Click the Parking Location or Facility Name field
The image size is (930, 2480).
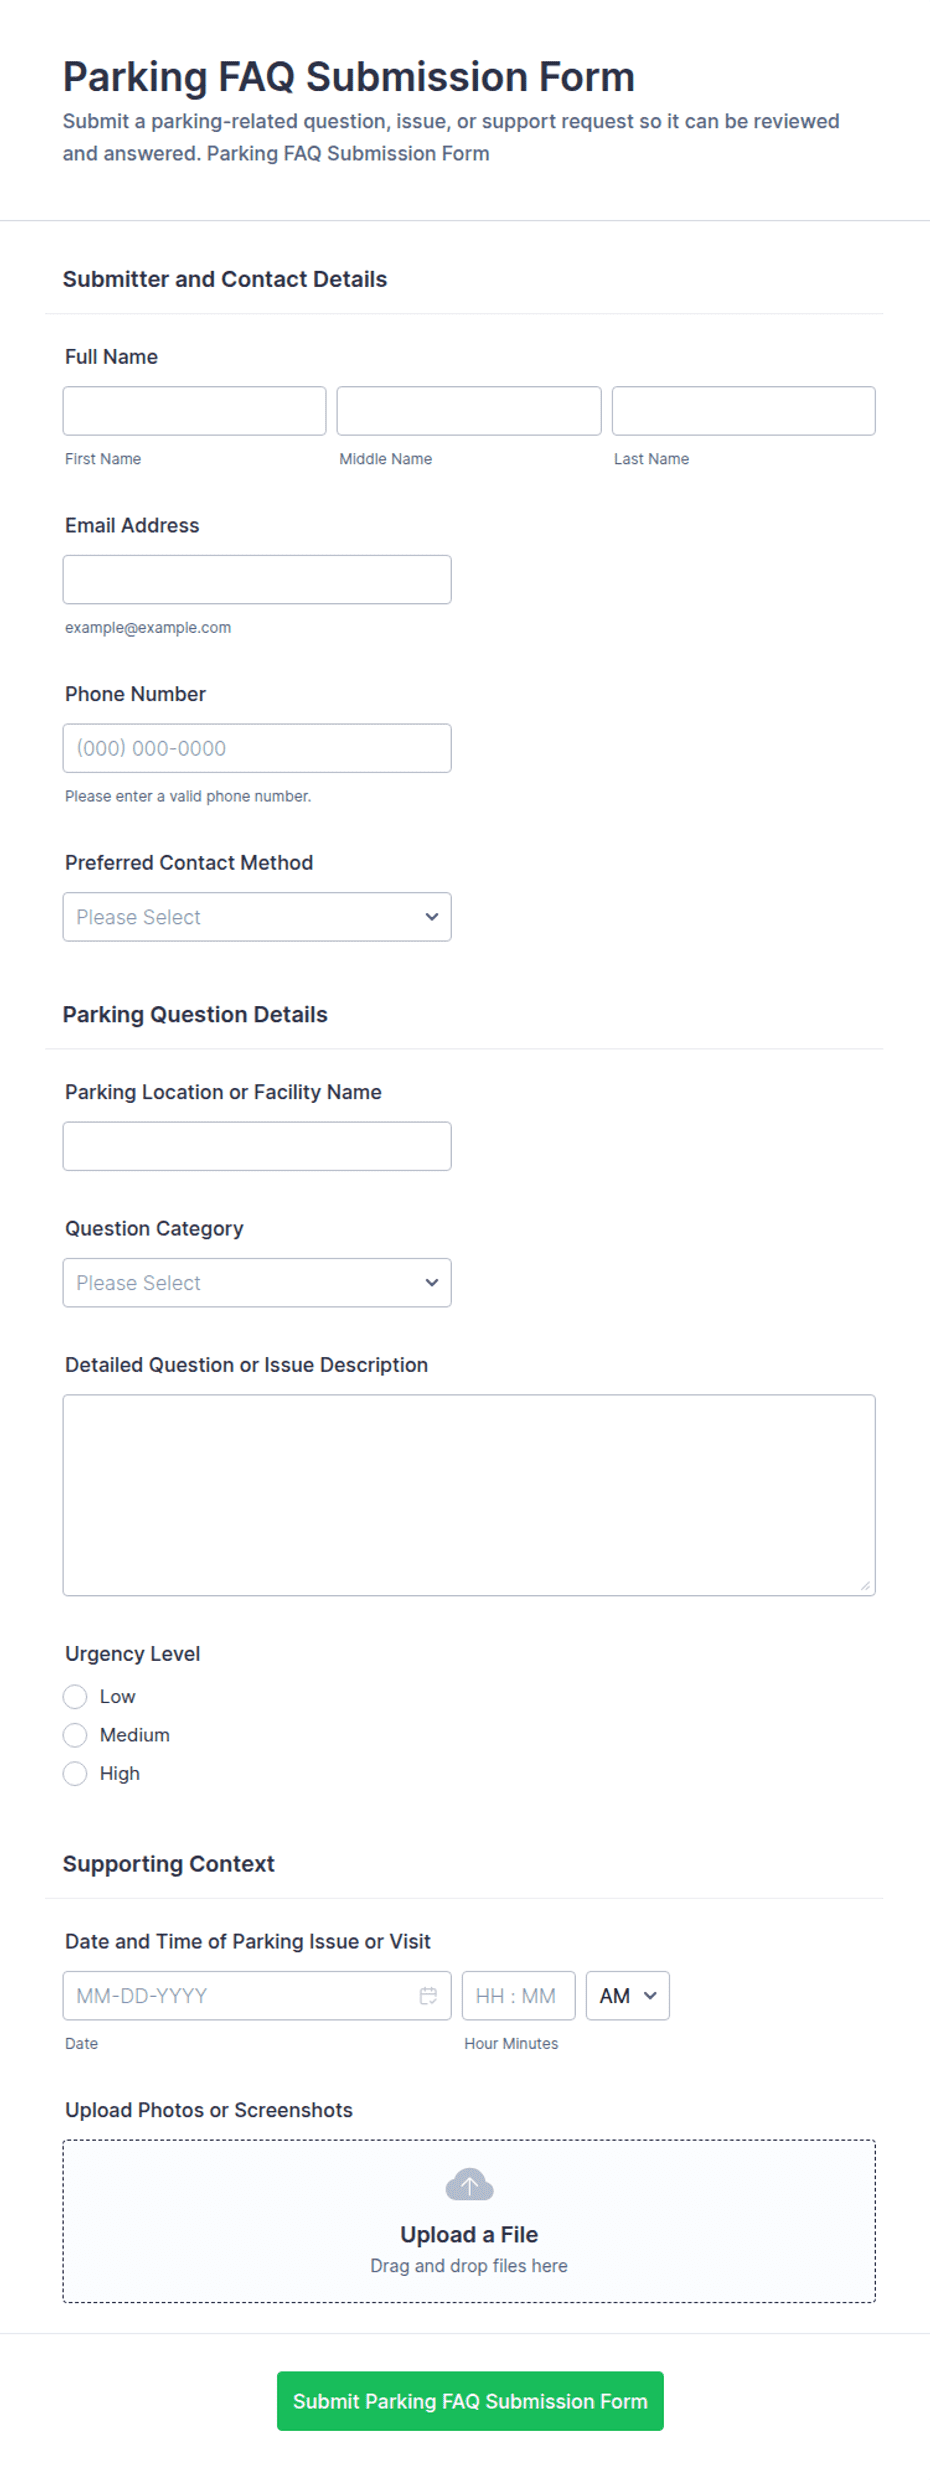click(257, 1146)
